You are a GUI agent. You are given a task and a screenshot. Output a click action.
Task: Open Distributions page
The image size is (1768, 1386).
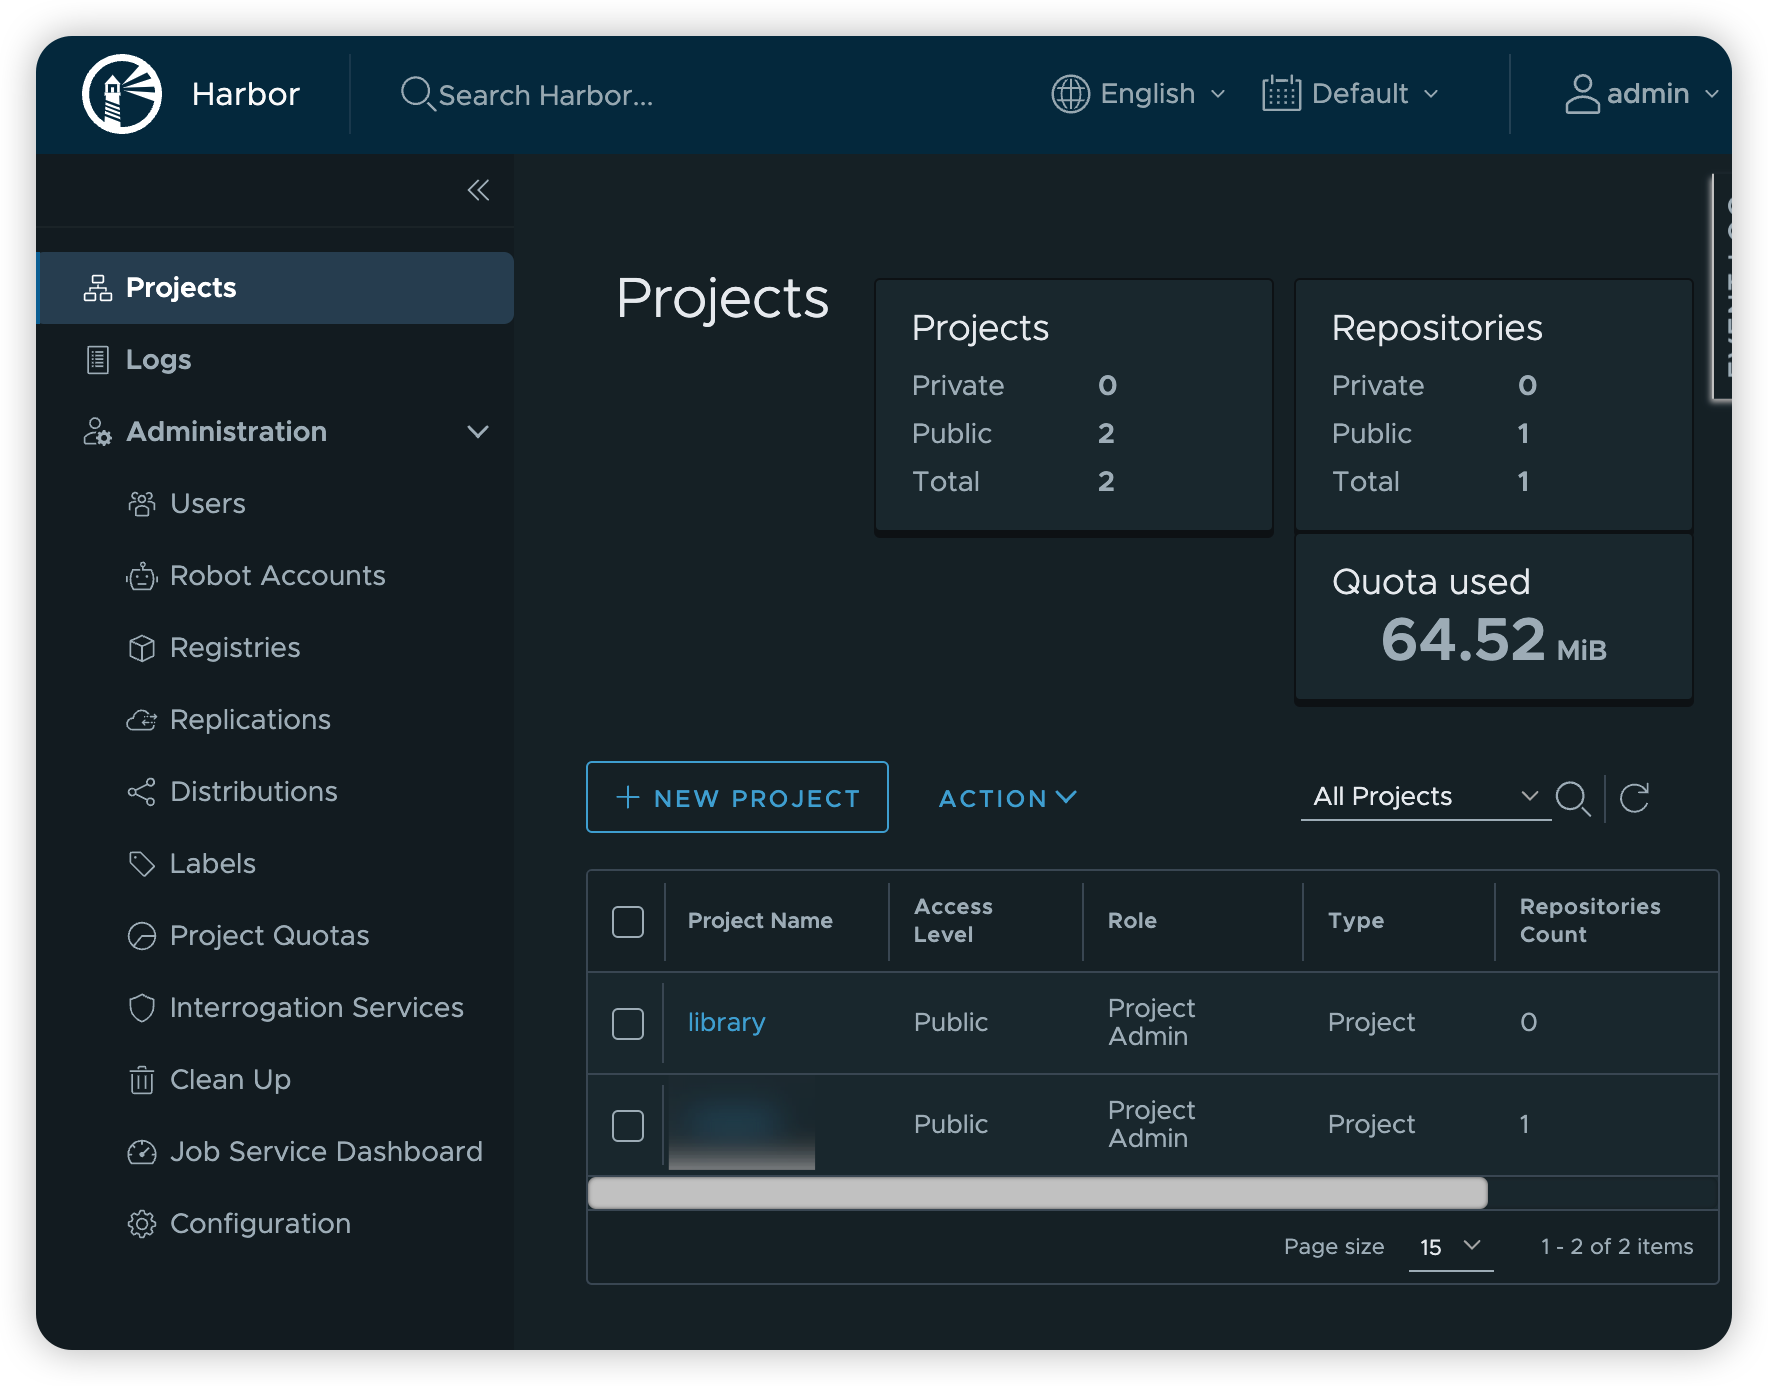253,792
